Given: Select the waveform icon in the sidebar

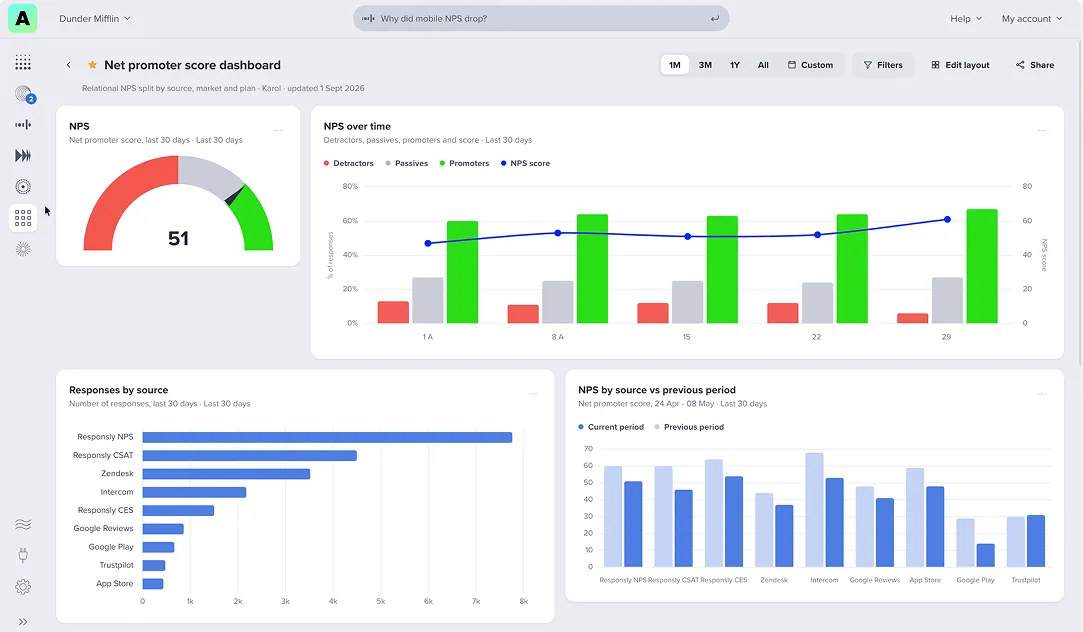Looking at the screenshot, I should 23,124.
